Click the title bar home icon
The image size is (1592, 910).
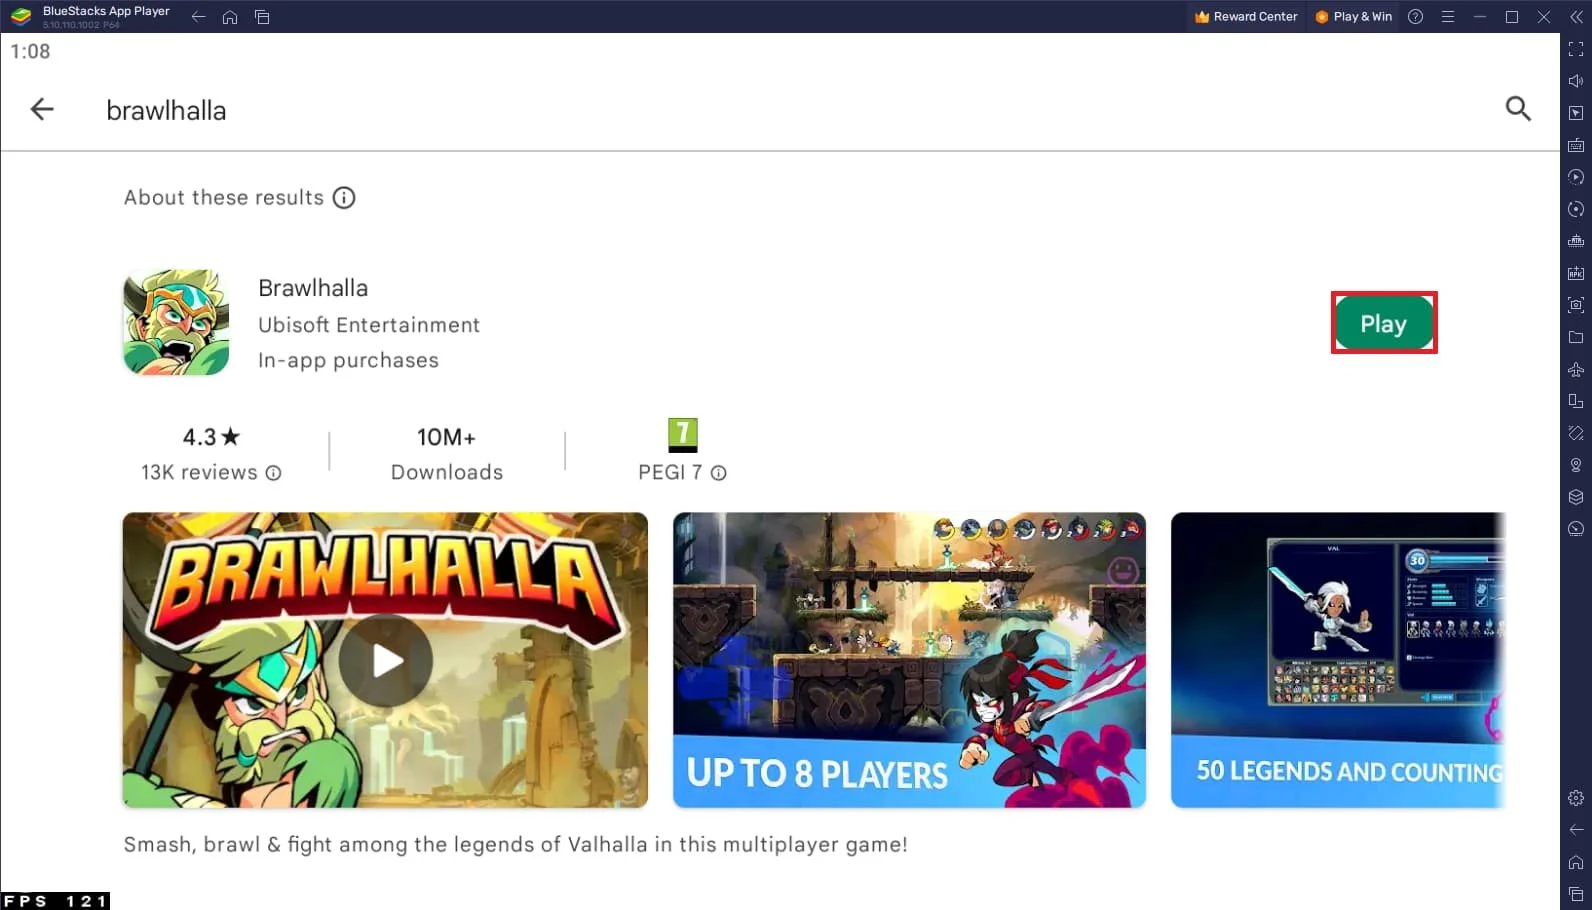230,17
